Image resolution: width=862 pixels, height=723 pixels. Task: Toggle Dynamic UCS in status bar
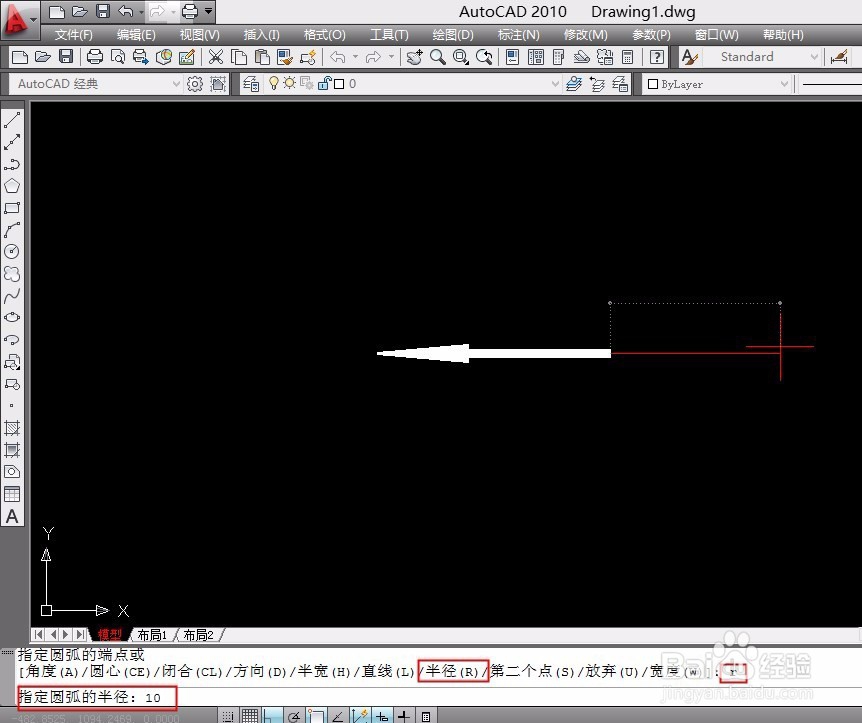(360, 716)
